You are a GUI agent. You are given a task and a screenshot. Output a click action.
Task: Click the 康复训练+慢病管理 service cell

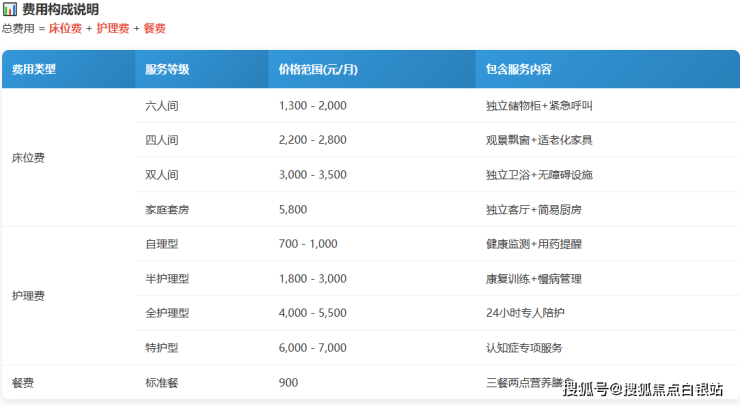[533, 279]
